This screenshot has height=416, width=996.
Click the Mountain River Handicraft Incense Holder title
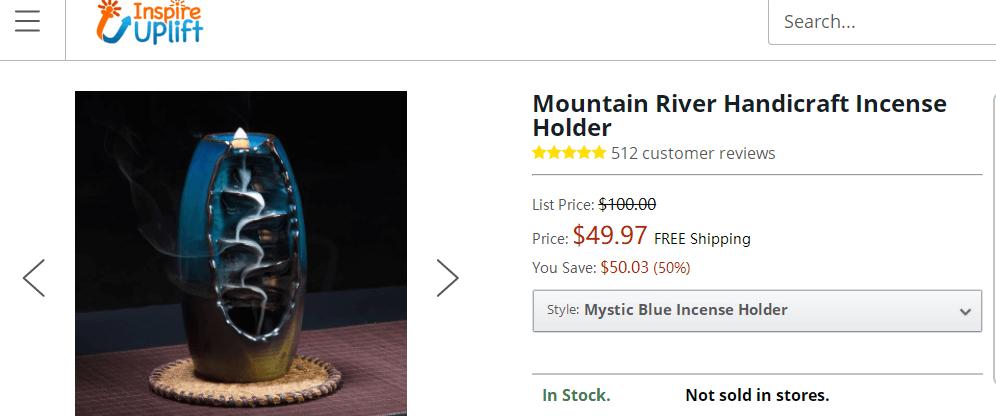pyautogui.click(x=739, y=116)
